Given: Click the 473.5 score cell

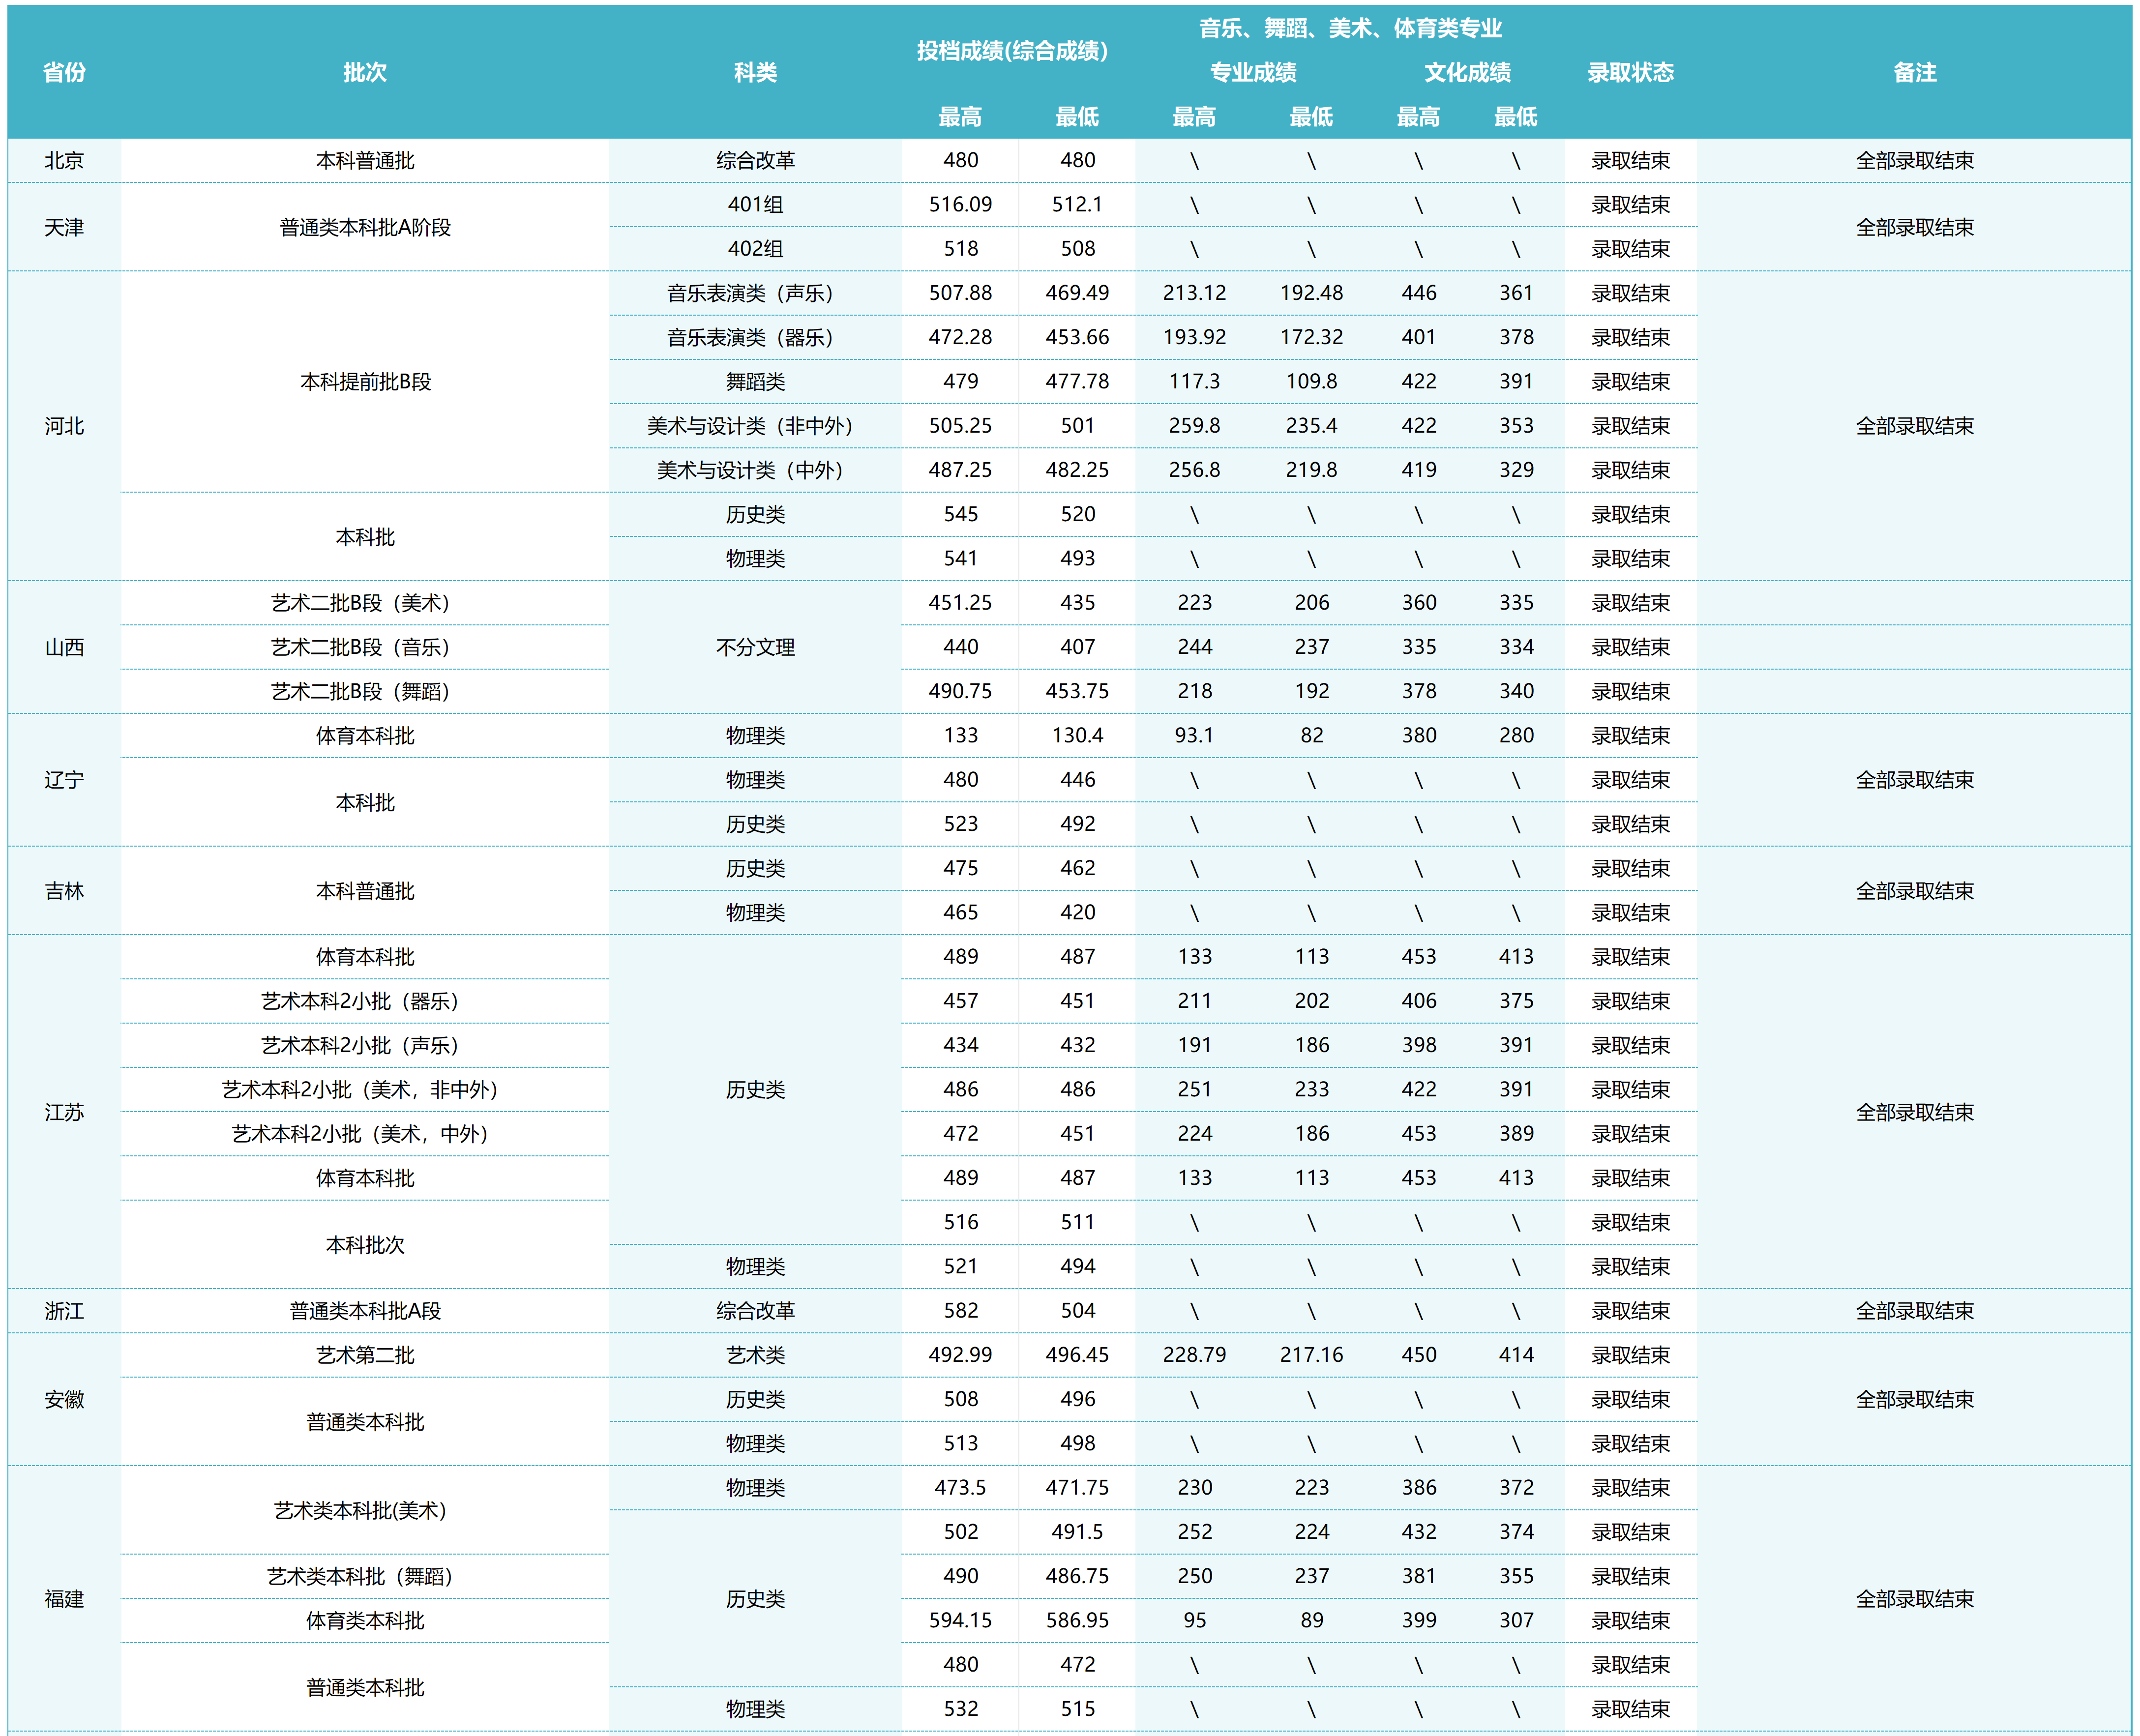Looking at the screenshot, I should pos(960,1488).
